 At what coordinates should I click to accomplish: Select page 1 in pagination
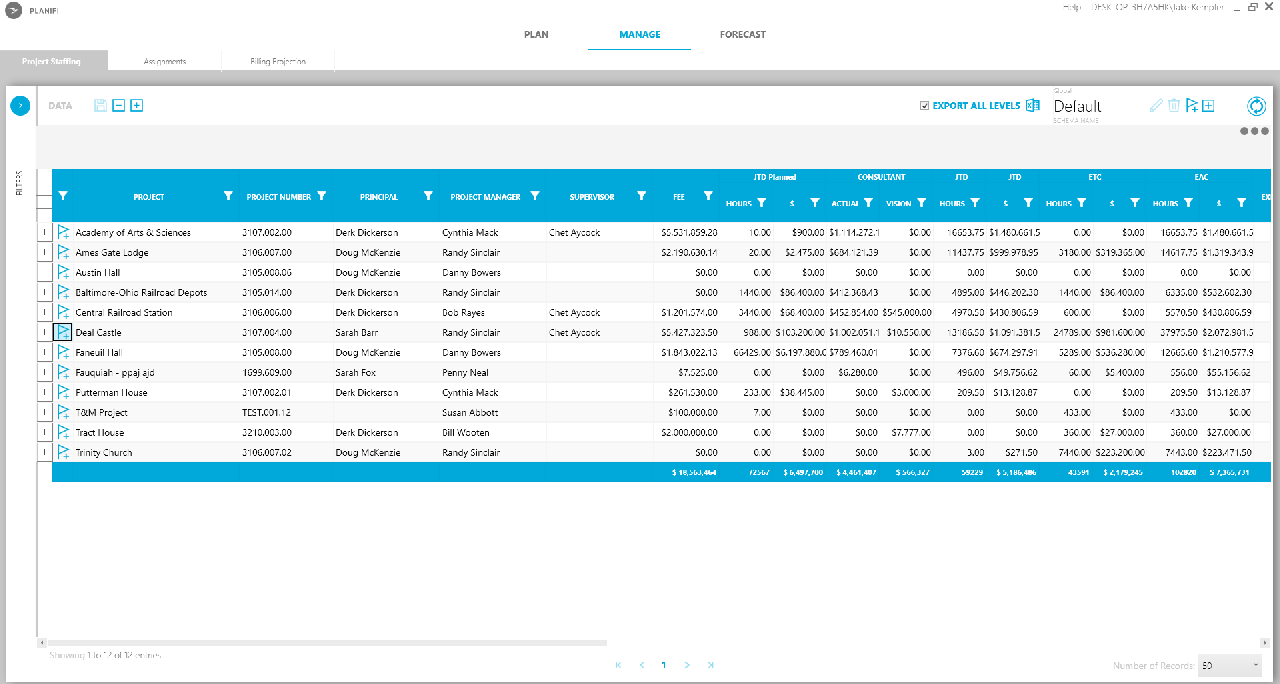[664, 665]
